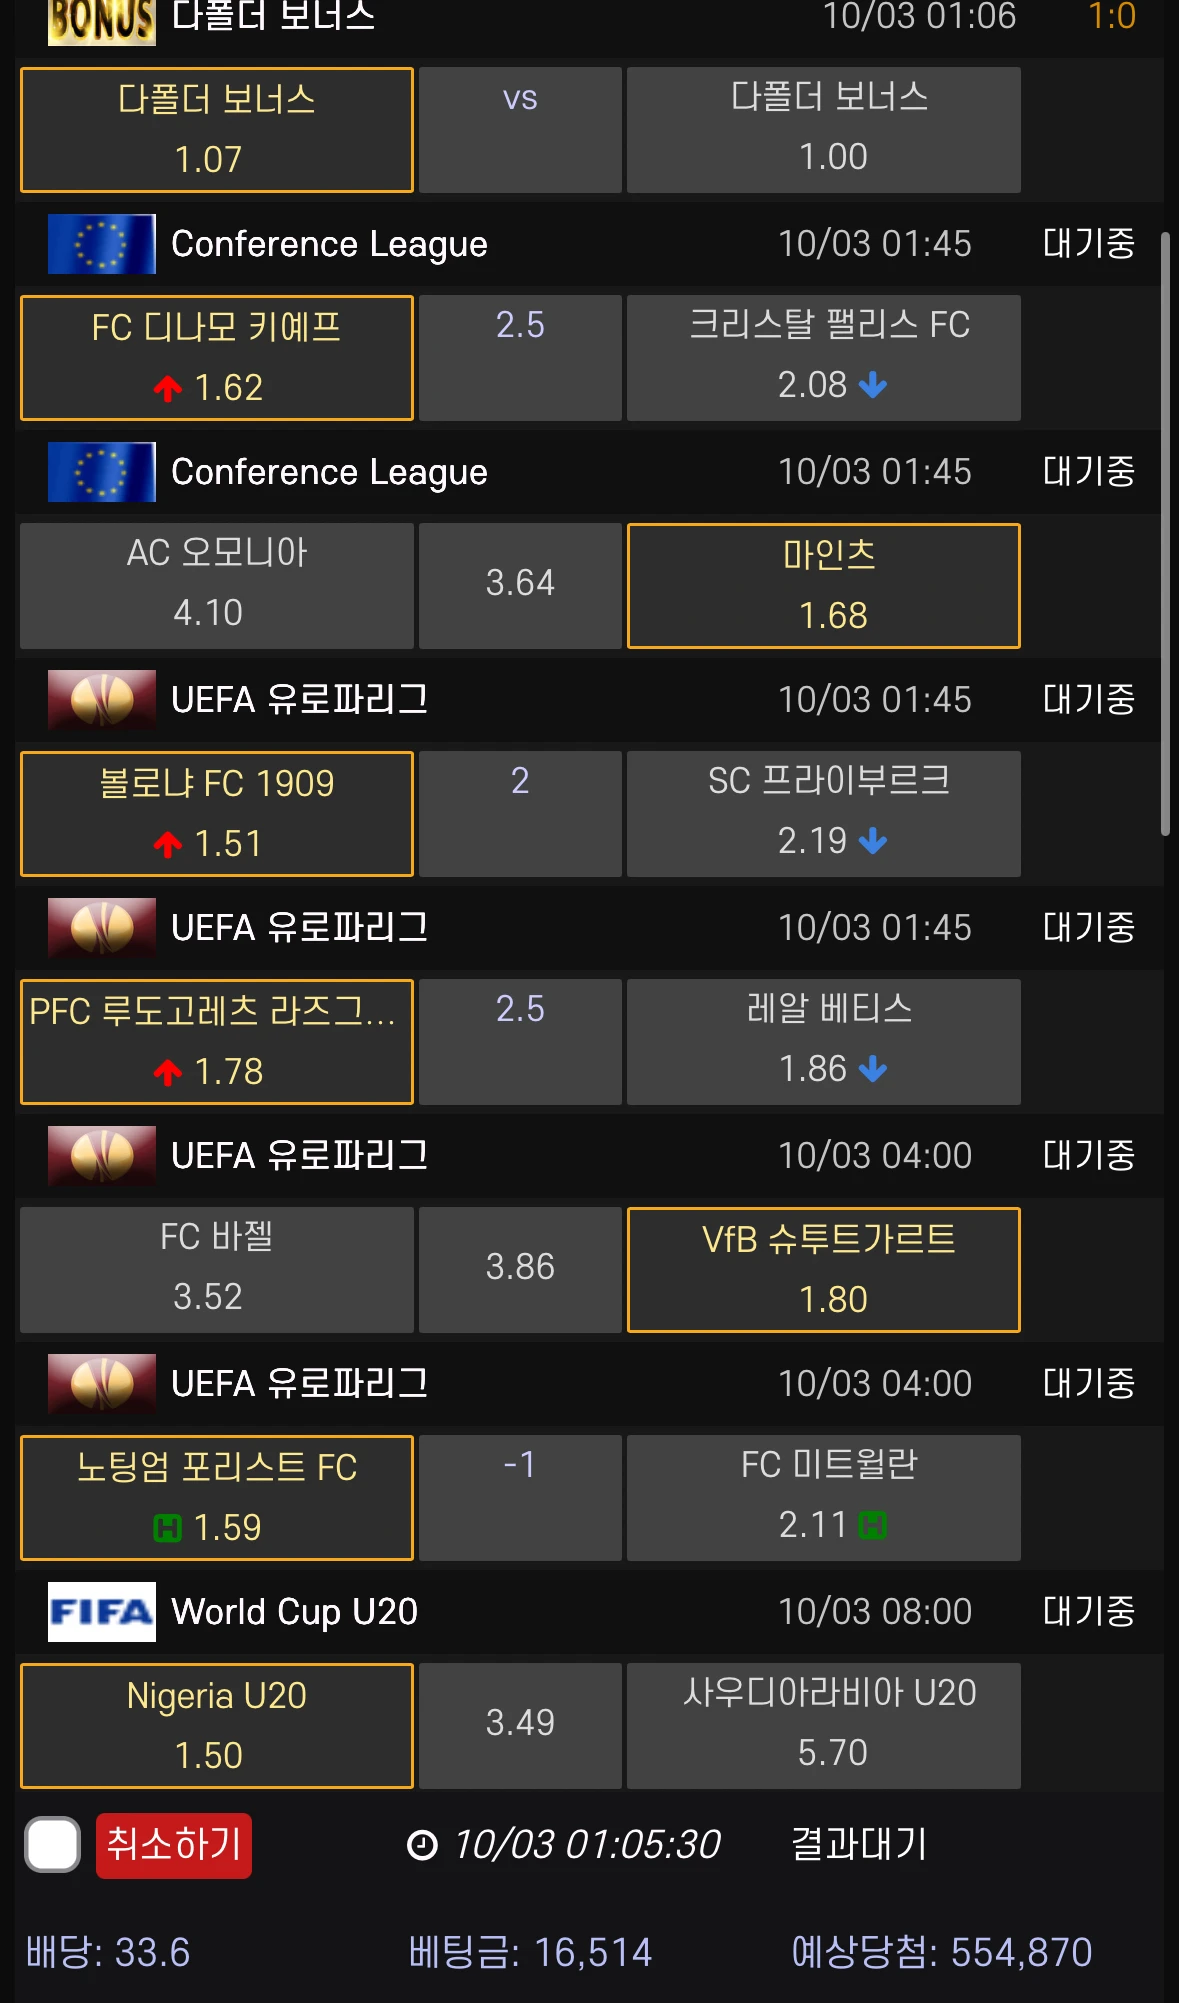Click the red up arrow beside 1.62
1179x2003 pixels.
(168, 388)
